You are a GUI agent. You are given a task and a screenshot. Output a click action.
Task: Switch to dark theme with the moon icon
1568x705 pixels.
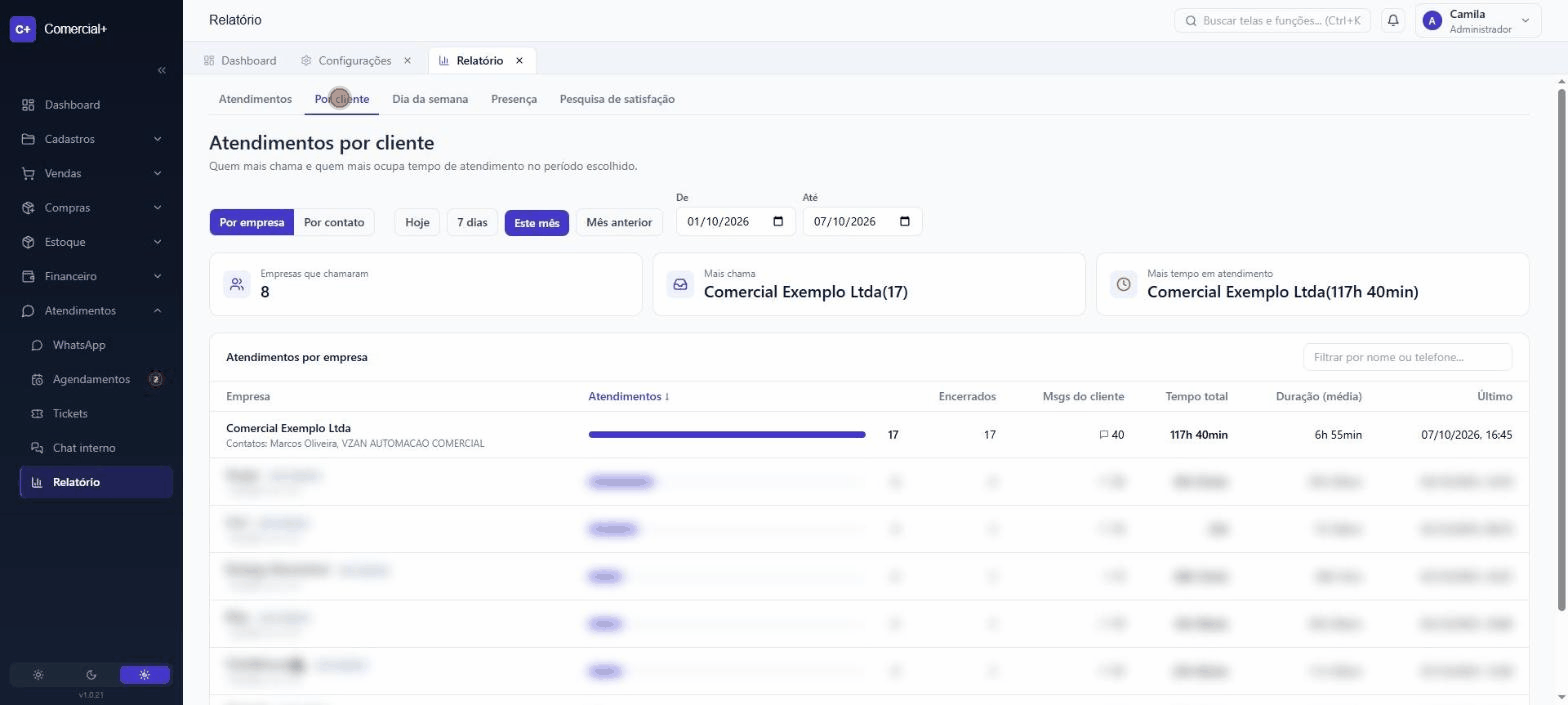point(91,674)
